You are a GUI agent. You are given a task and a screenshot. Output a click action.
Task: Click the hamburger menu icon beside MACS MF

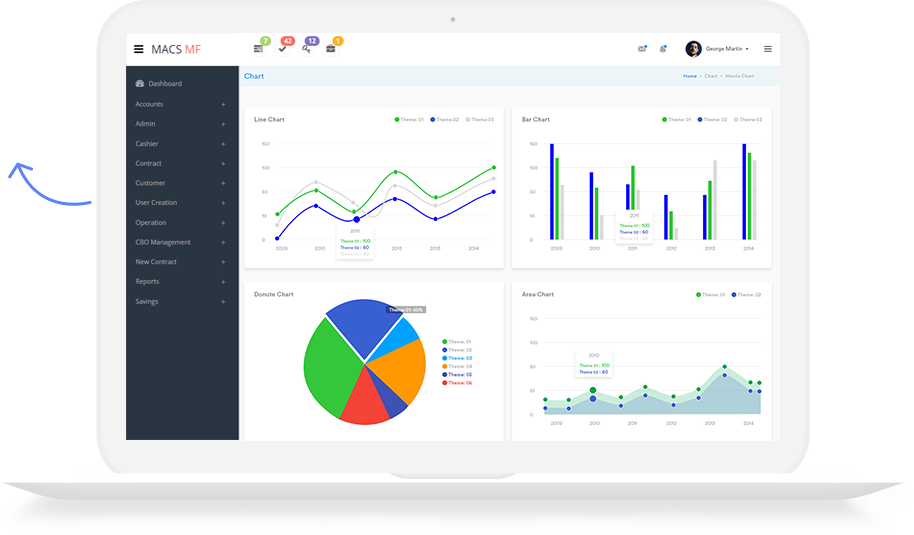click(139, 49)
